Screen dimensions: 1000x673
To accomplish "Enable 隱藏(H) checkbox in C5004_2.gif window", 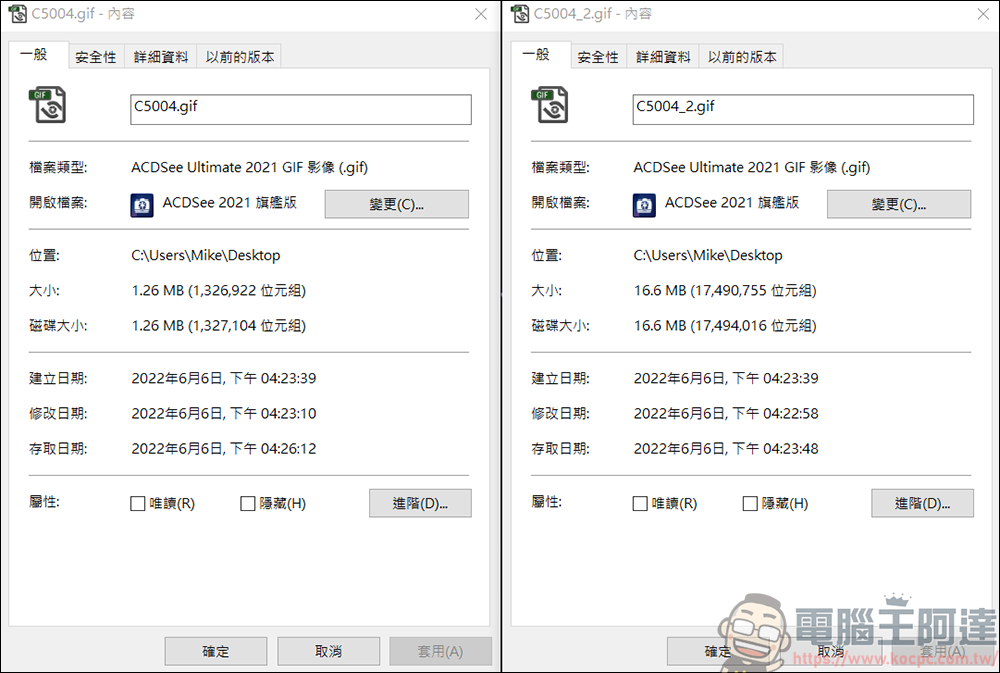I will point(750,503).
